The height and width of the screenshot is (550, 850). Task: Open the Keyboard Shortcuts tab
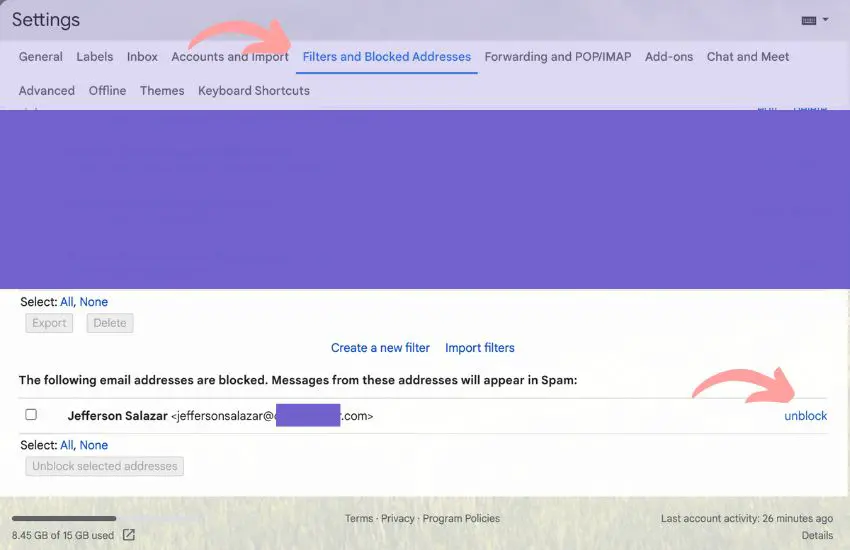[x=254, y=90]
